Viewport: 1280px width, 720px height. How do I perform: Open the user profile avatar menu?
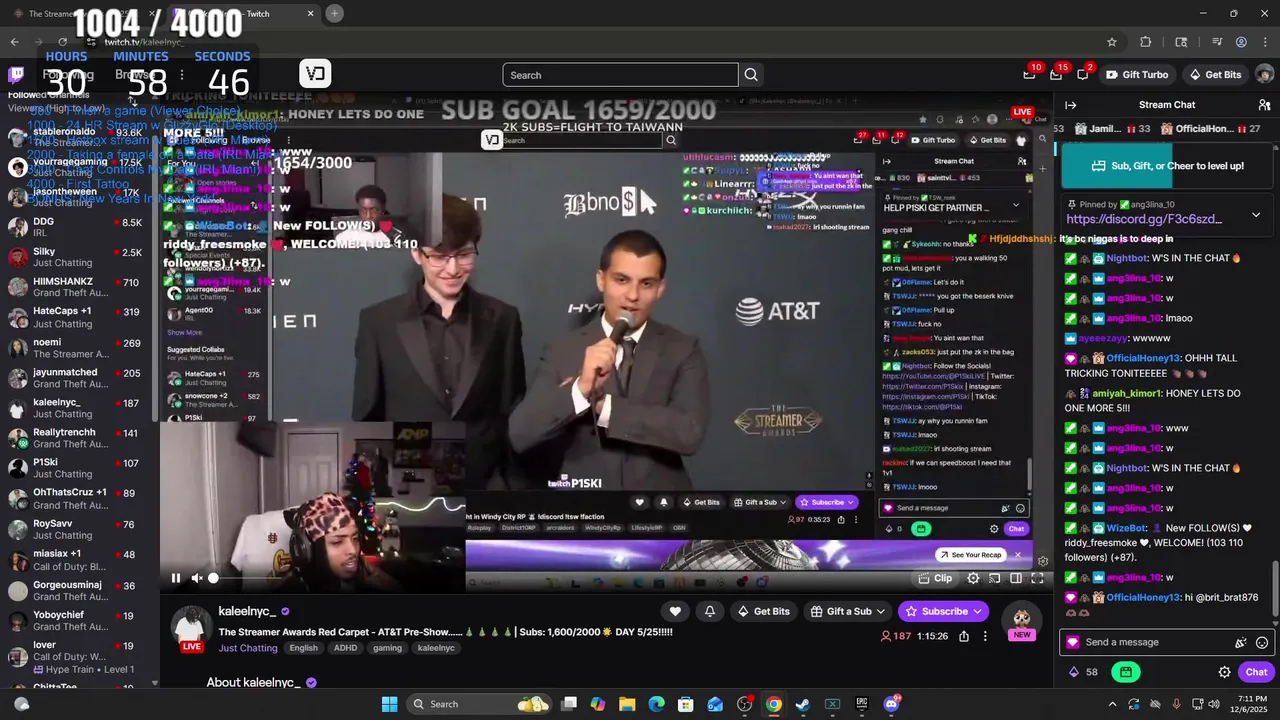(x=1264, y=75)
